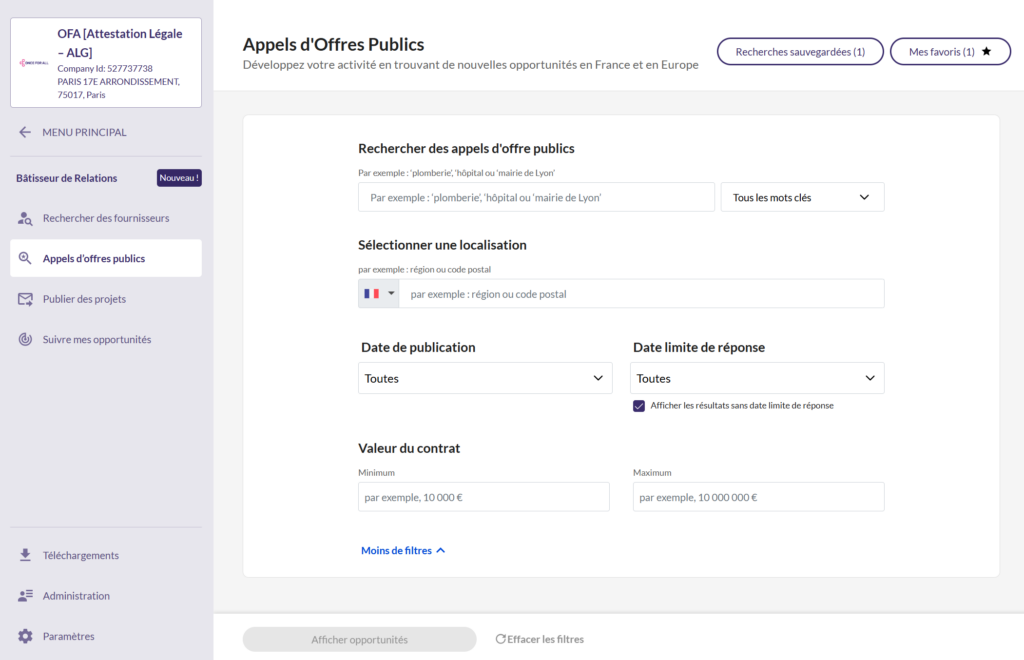This screenshot has height=660, width=1024.
Task: Uncheck 'Afficher les résultats sans date limite de réponse'
Action: click(x=639, y=406)
